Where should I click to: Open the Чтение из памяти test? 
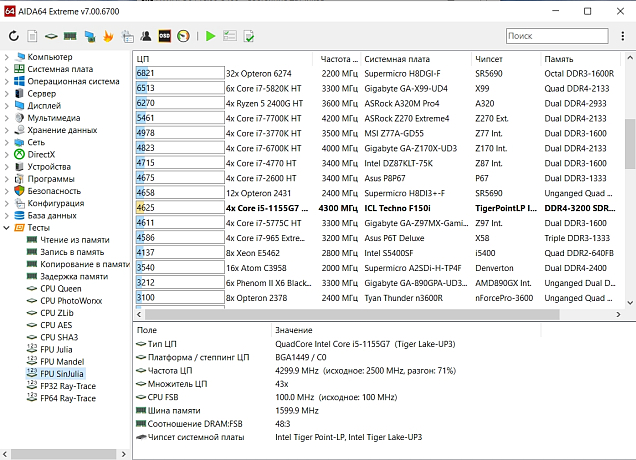point(74,240)
